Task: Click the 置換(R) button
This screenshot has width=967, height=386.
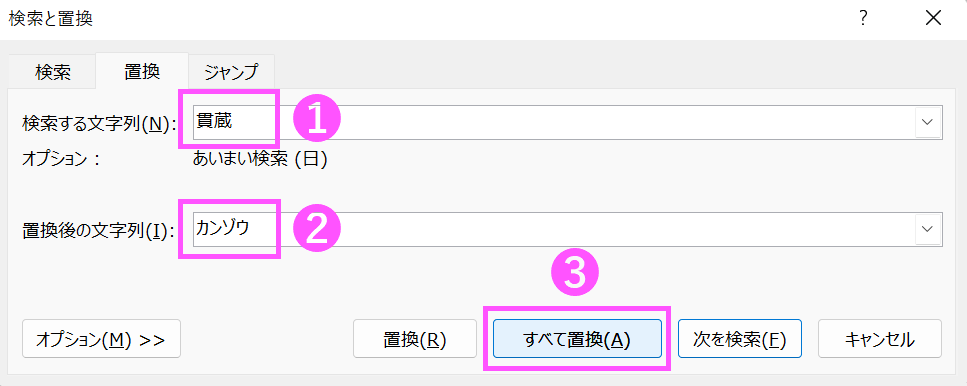Action: pos(414,339)
